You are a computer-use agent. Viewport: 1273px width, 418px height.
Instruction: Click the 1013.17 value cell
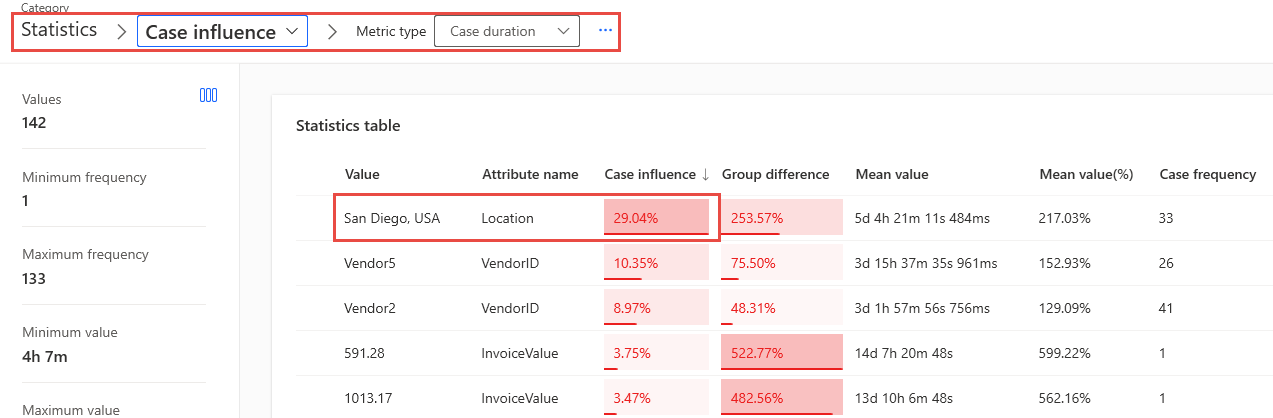point(367,399)
